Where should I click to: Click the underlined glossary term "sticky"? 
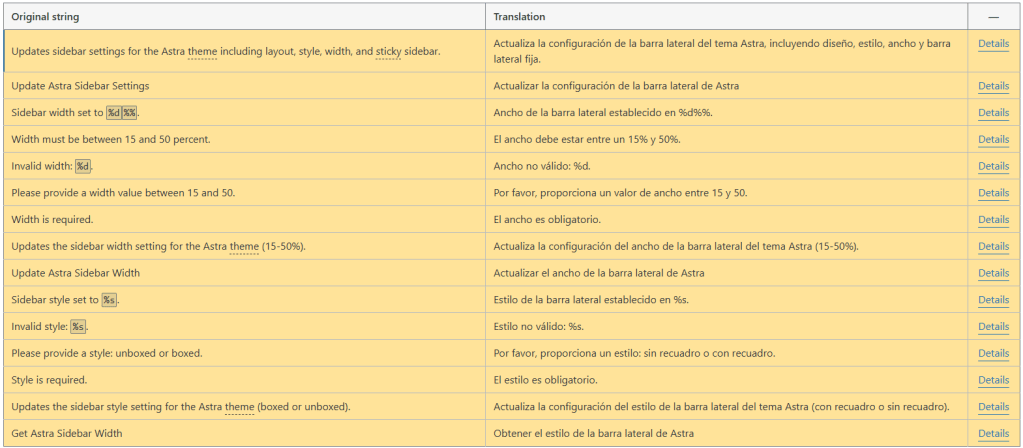pyautogui.click(x=388, y=50)
